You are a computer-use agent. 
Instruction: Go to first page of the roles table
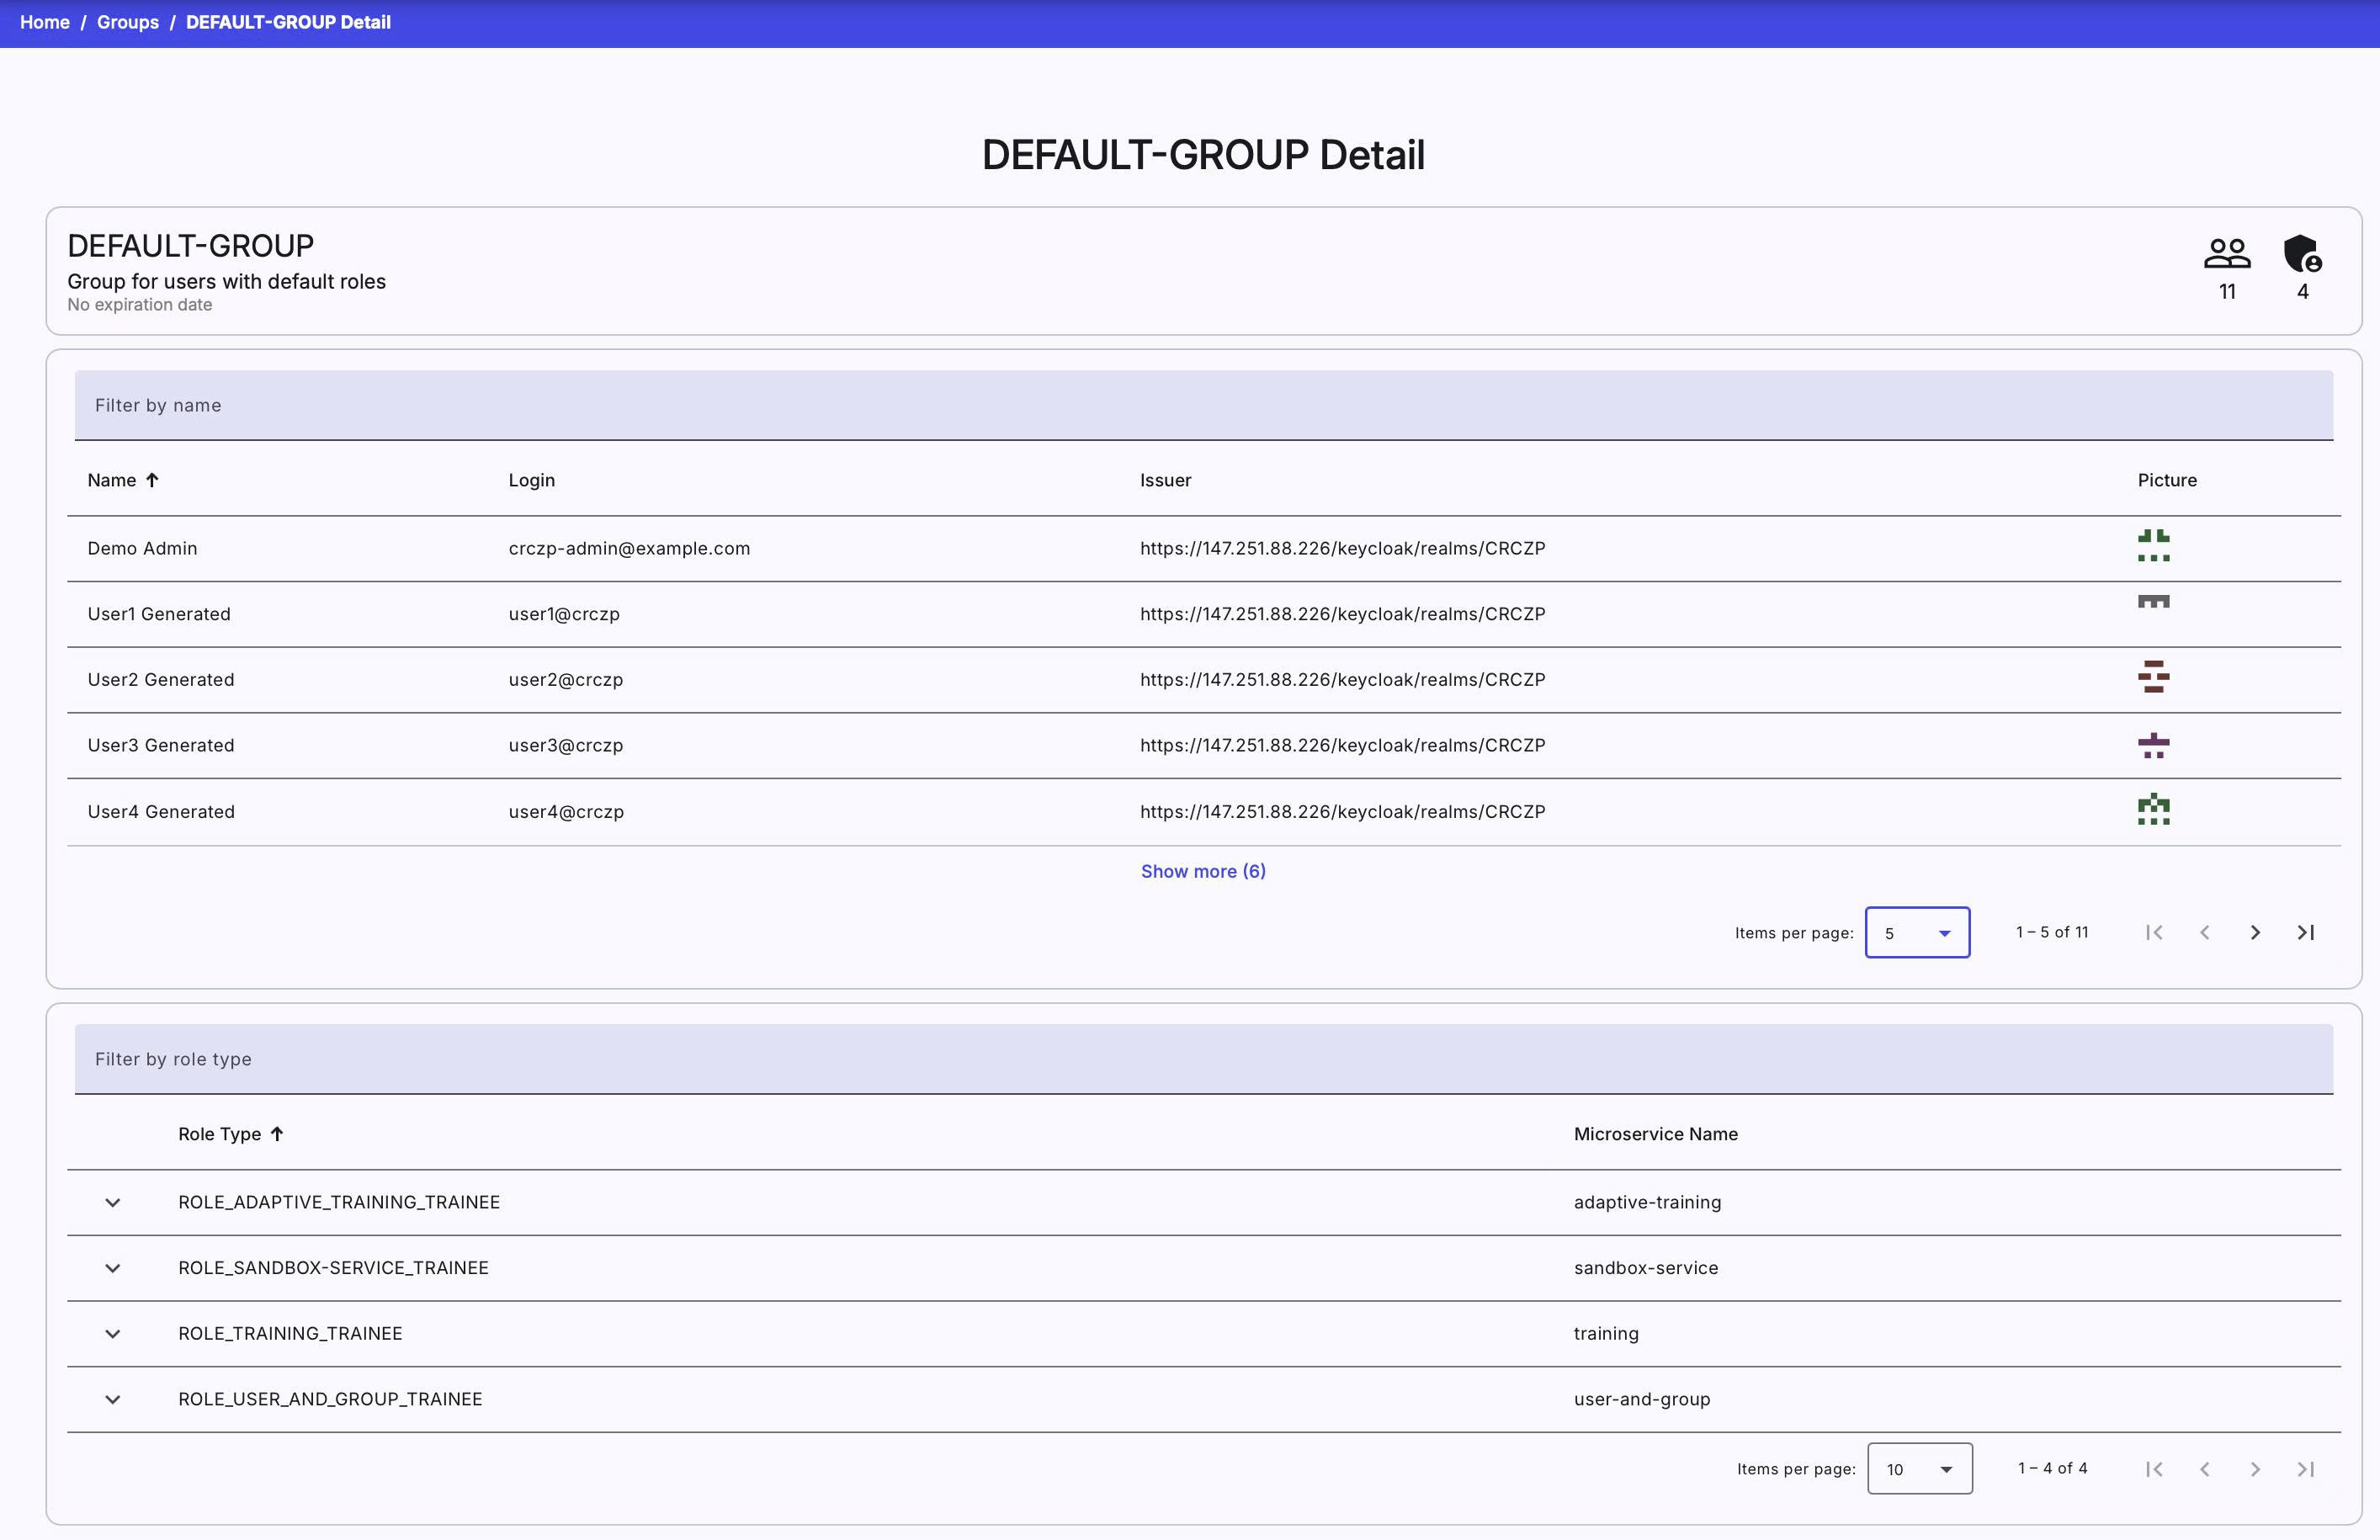pos(2154,1469)
